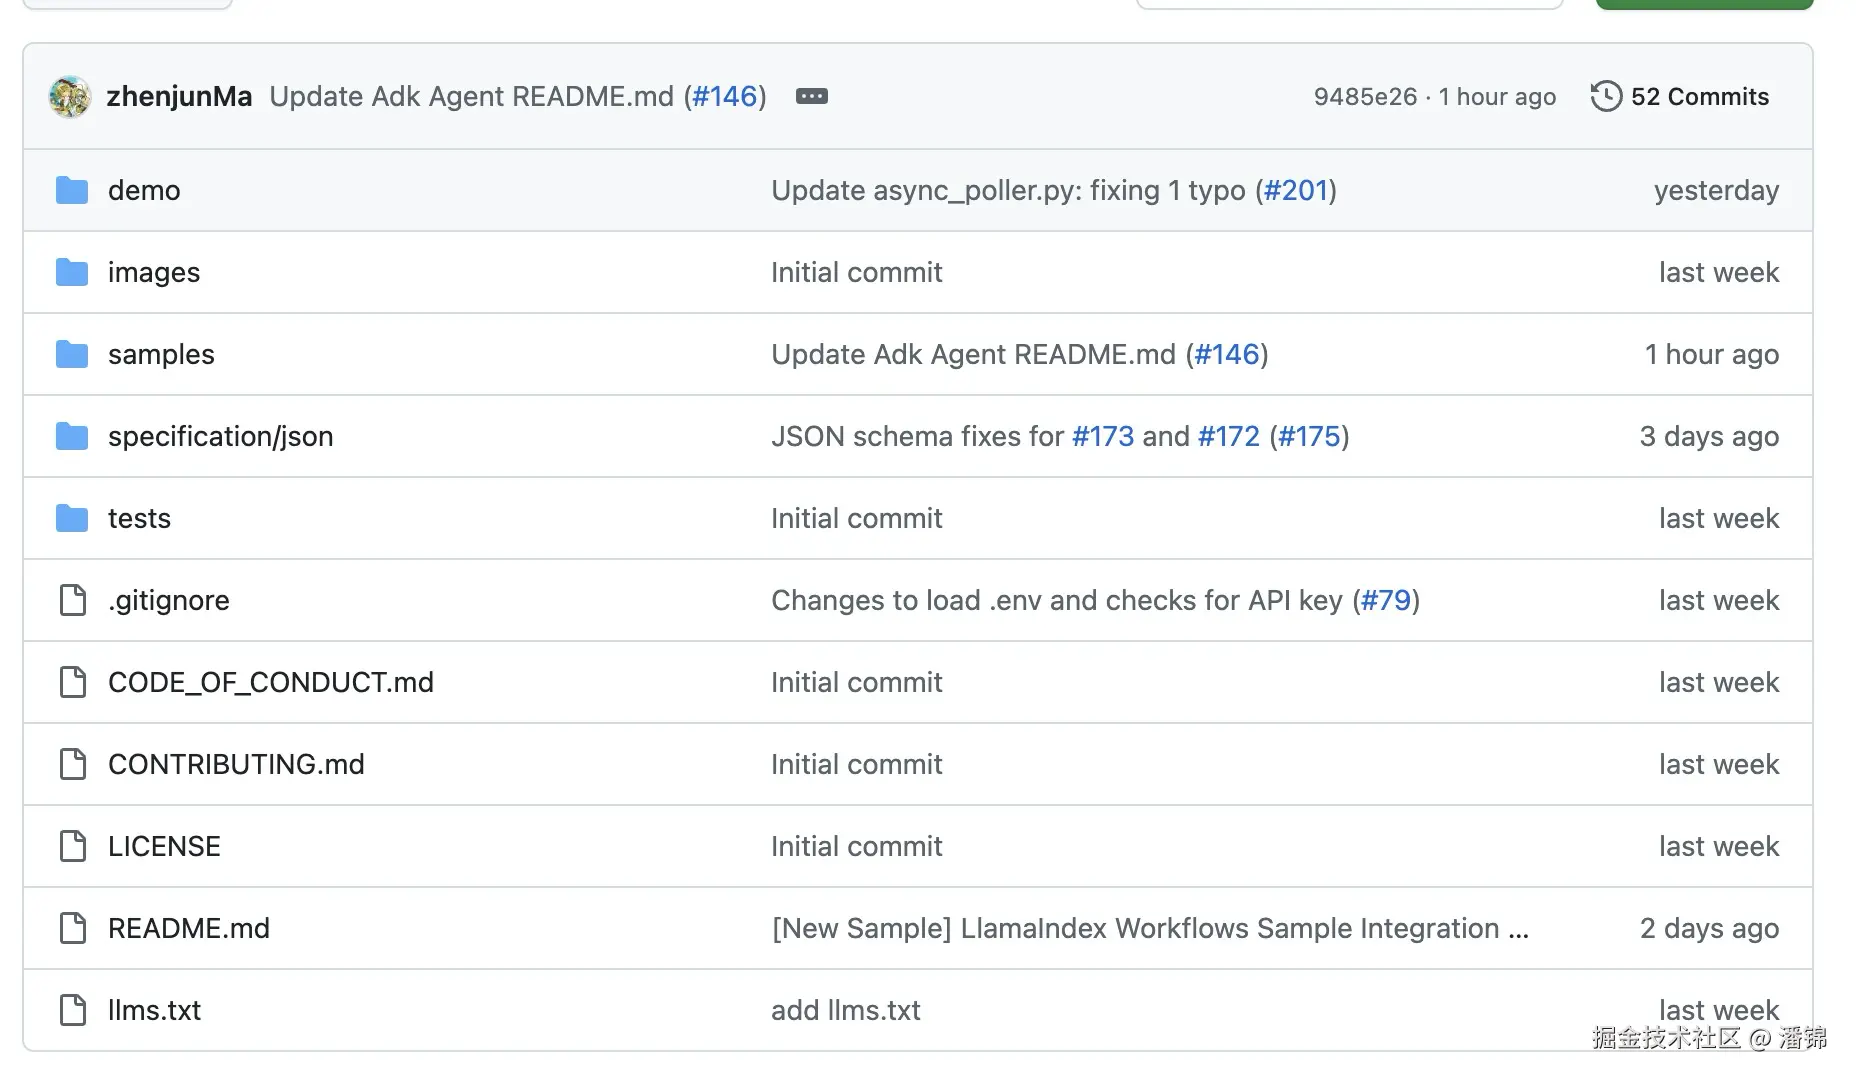The width and height of the screenshot is (1856, 1080).
Task: Click the specification/json folder icon
Action: [x=72, y=436]
